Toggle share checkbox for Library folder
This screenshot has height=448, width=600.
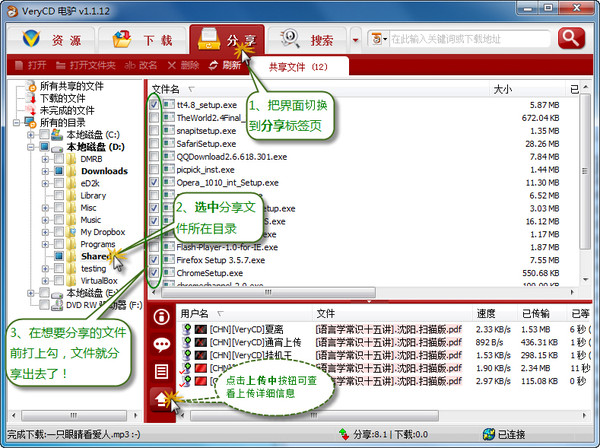coord(59,195)
